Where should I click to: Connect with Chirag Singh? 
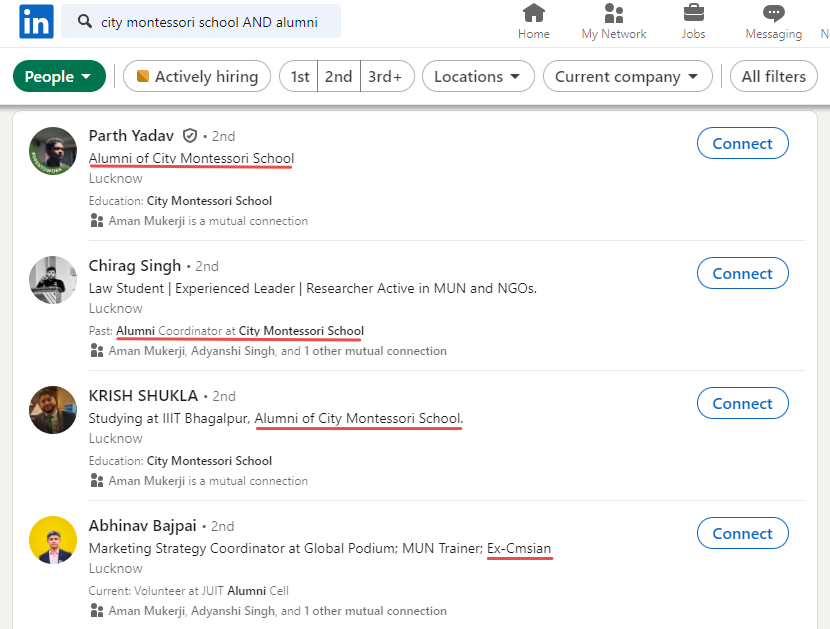743,273
